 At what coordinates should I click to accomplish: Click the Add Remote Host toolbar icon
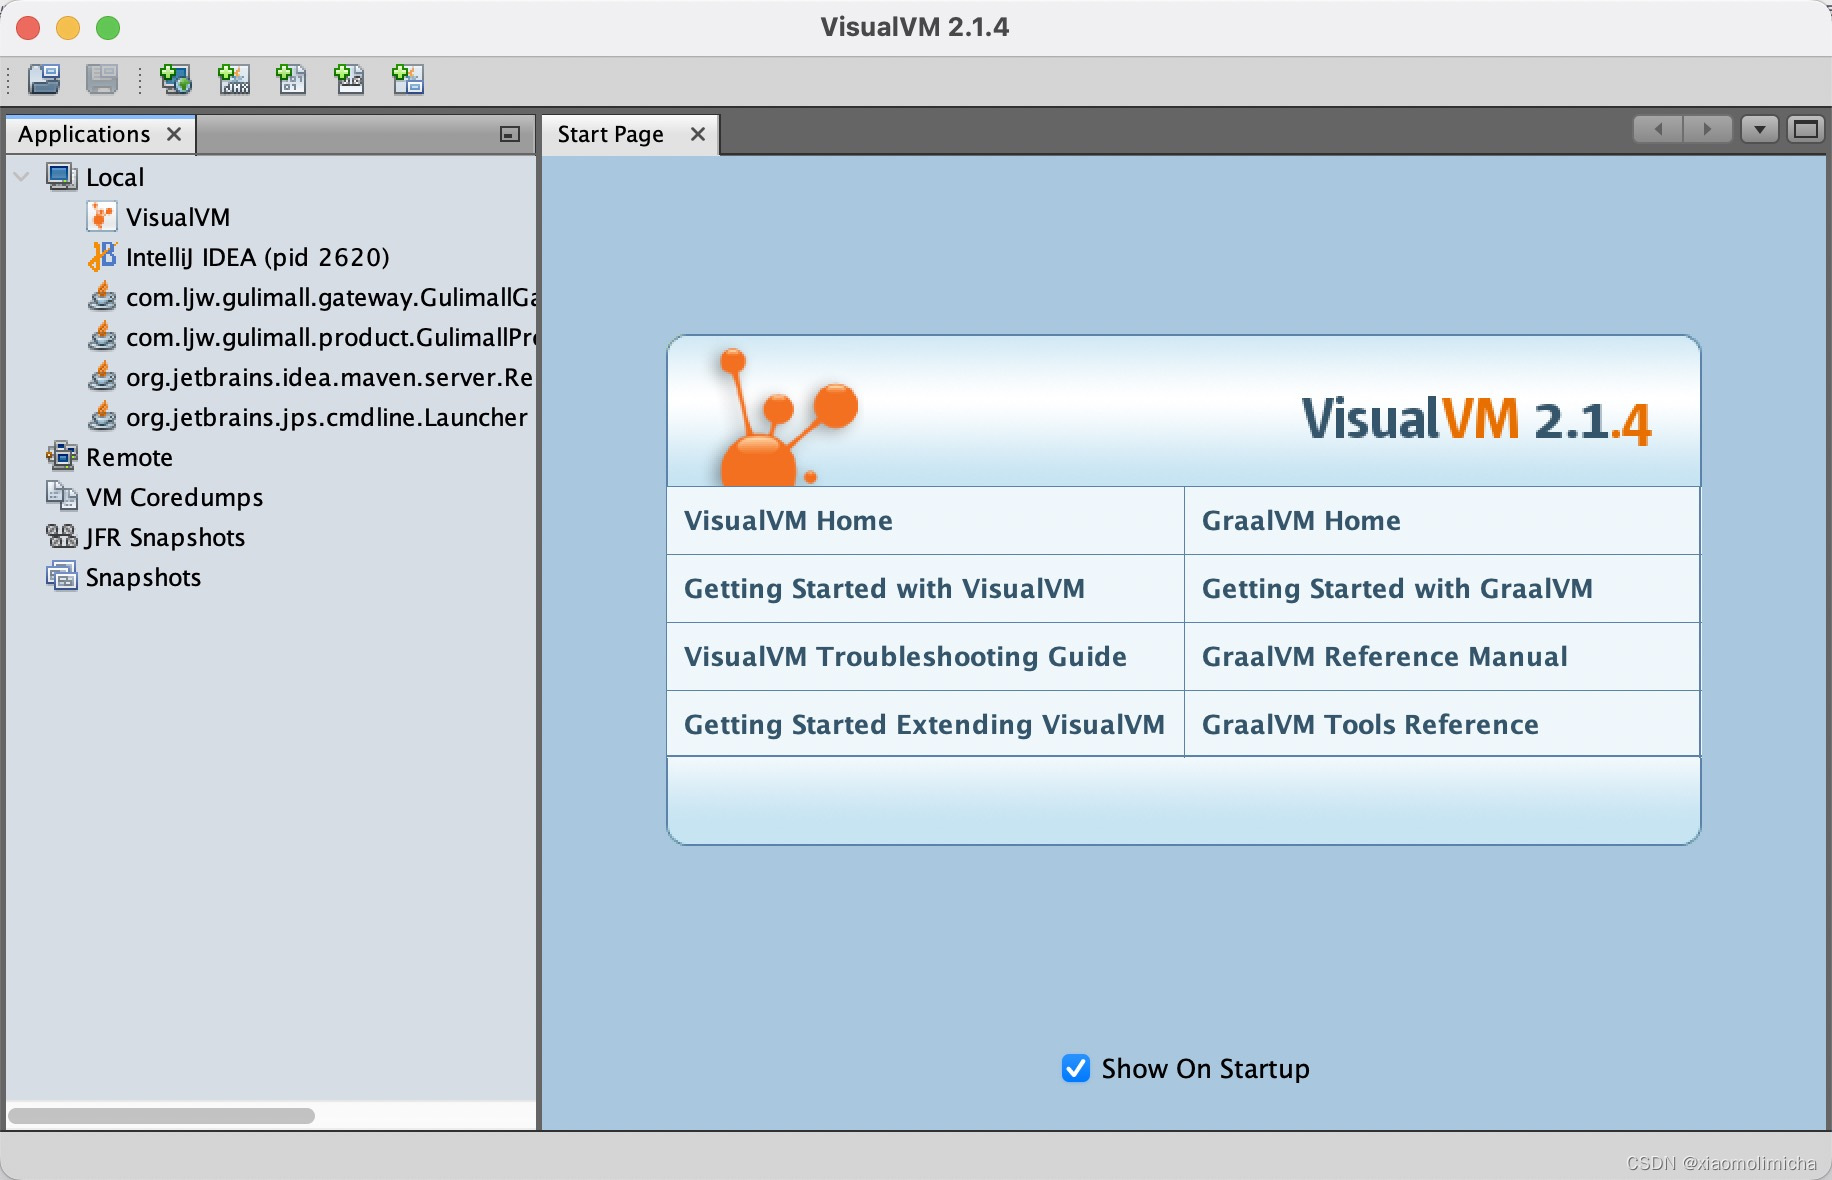coord(176,79)
